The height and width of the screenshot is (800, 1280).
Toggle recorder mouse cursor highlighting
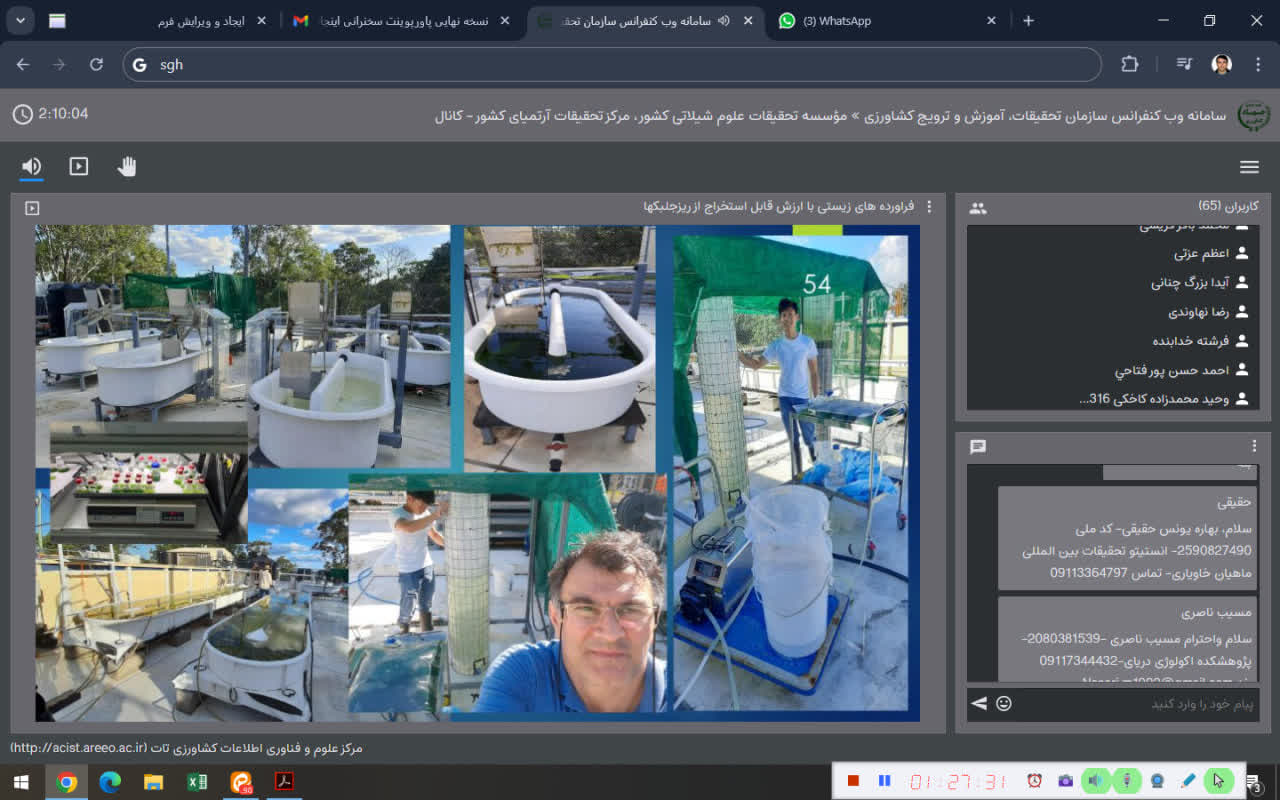(x=1218, y=780)
